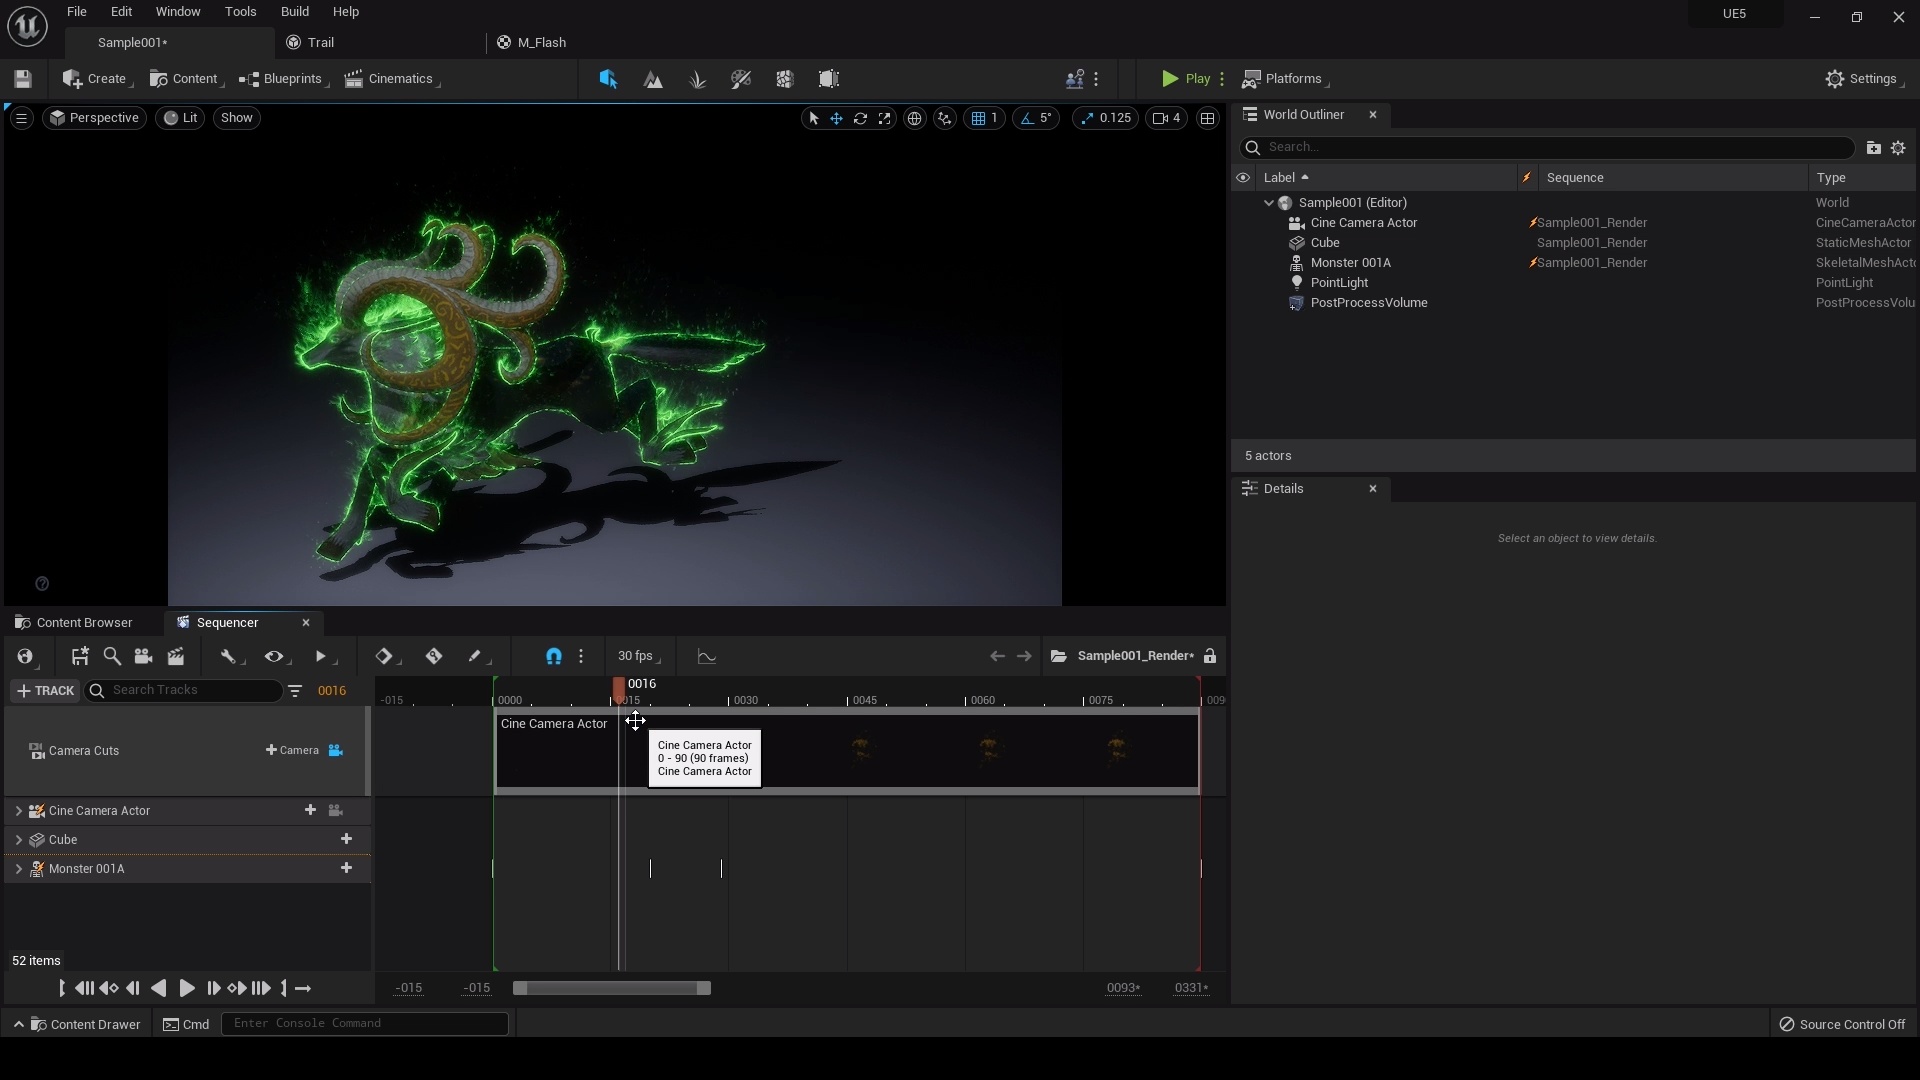Collapse the Sample001 (Editor) tree item

[1268, 202]
